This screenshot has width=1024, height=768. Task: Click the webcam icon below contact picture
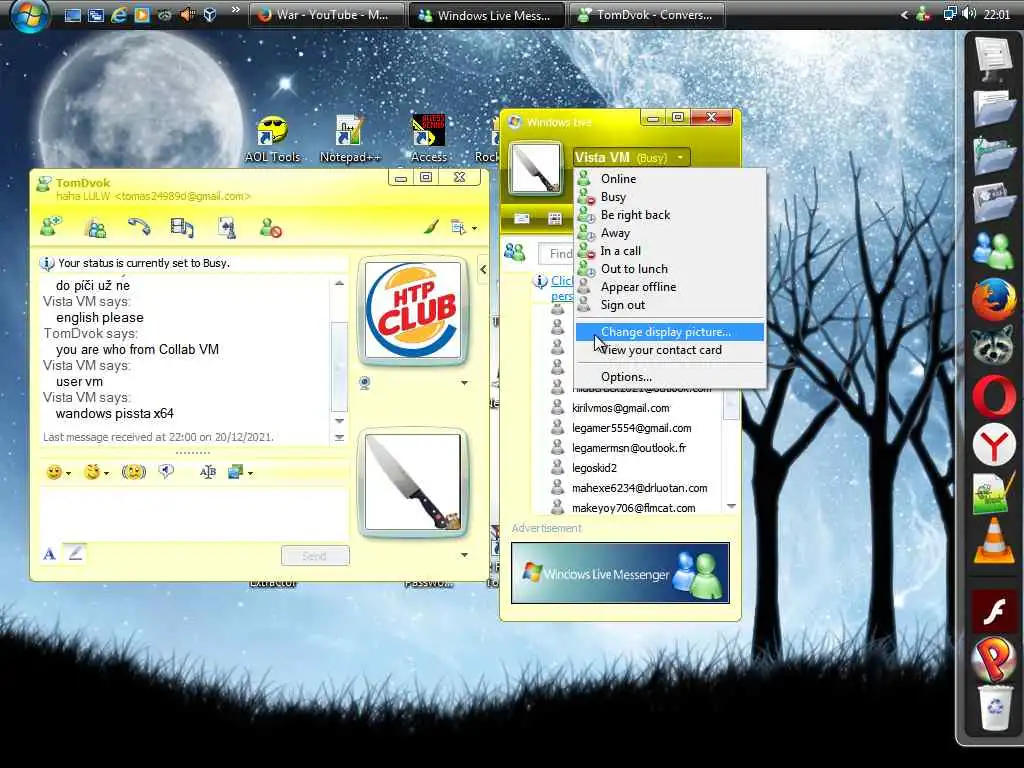(x=365, y=383)
